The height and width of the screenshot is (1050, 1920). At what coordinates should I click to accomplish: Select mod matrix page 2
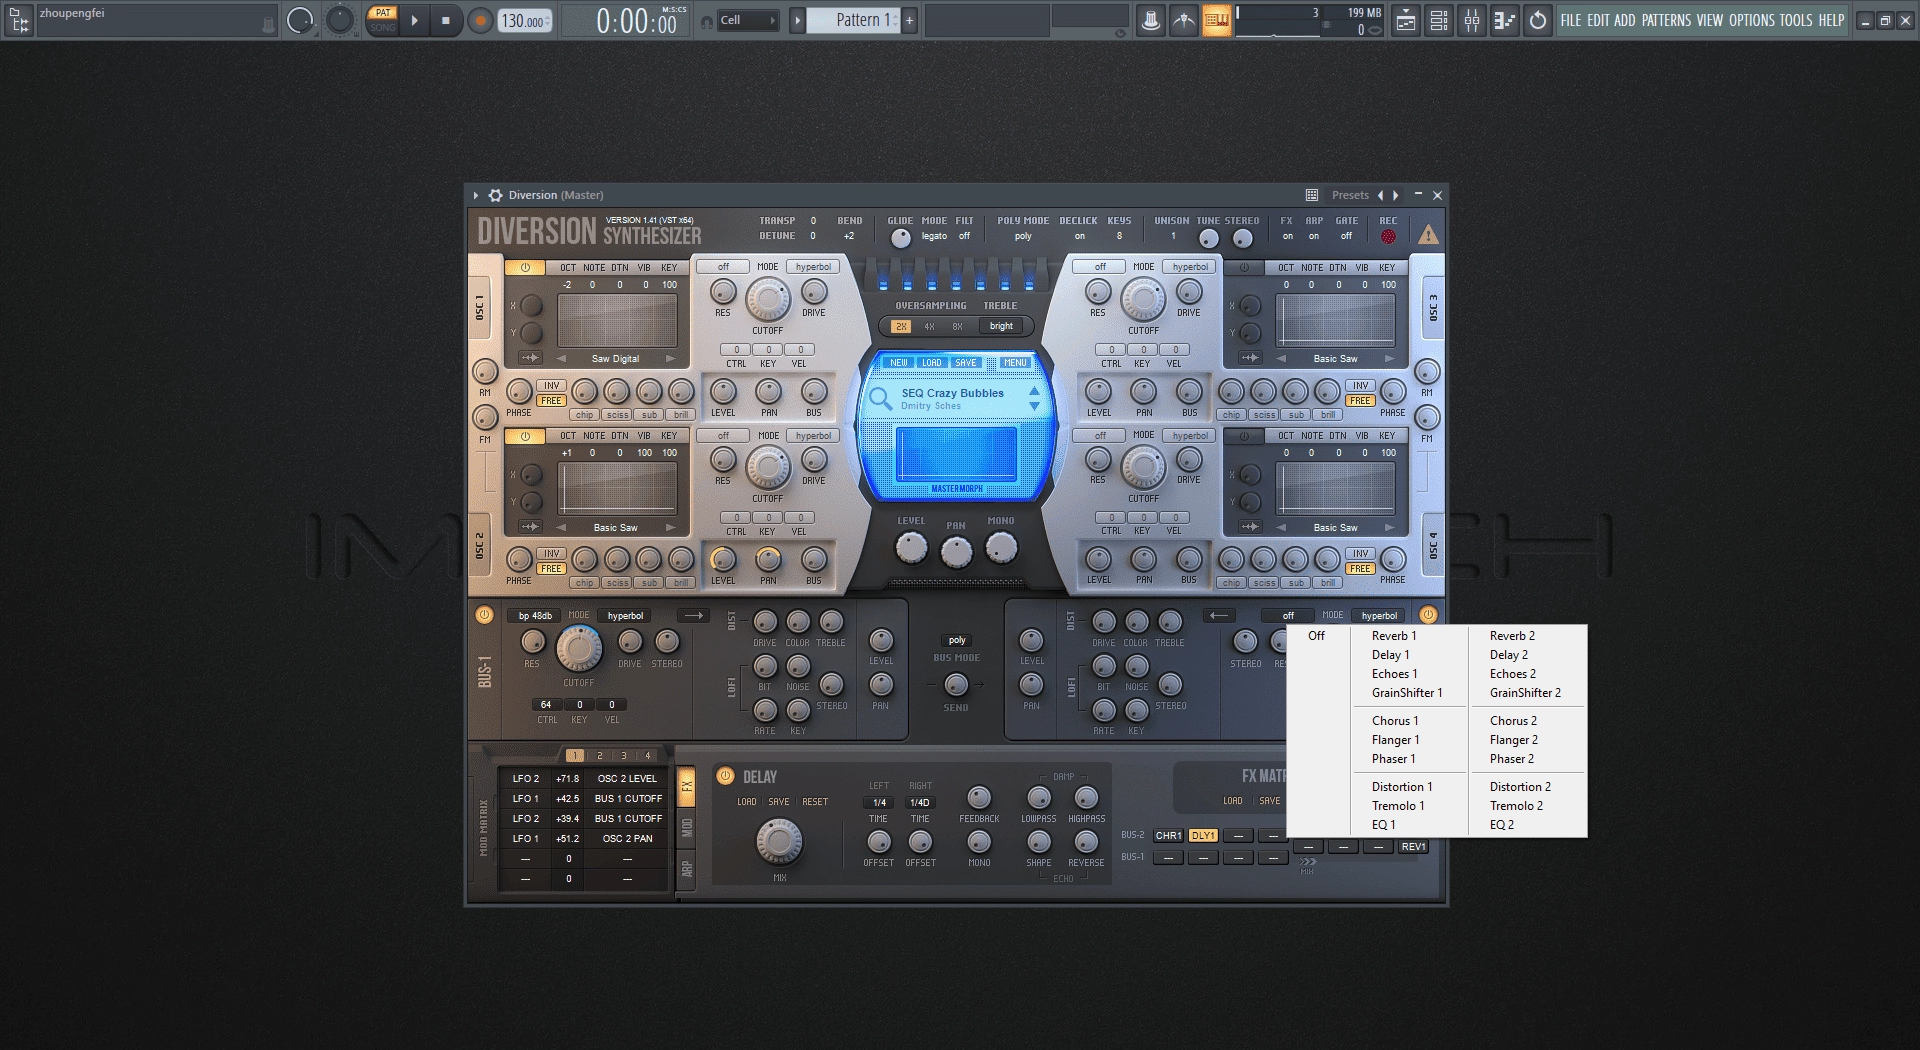tap(599, 756)
